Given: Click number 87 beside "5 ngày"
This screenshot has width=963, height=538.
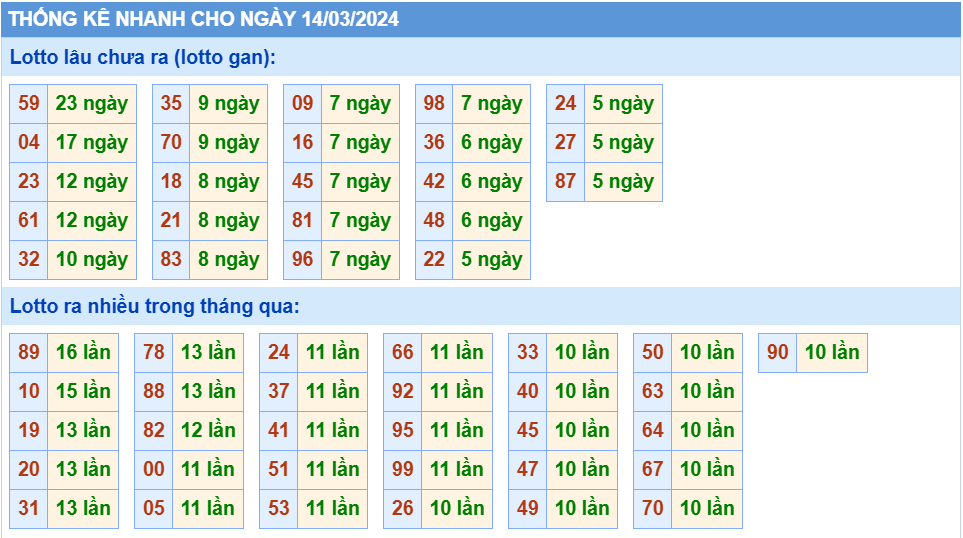Looking at the screenshot, I should (566, 182).
